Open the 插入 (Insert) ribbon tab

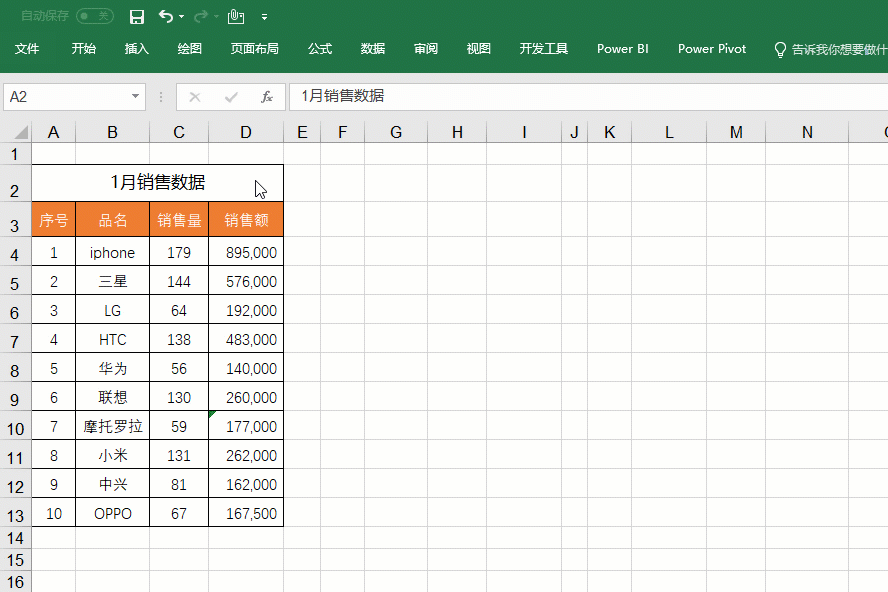[x=137, y=49]
